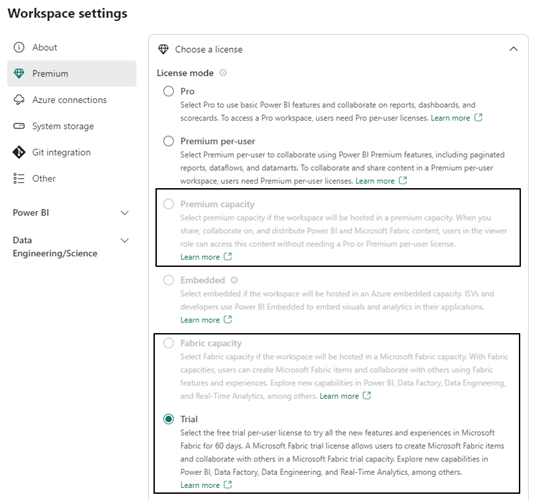Open the Git integration tab
This screenshot has height=501, width=534.
(x=72, y=152)
